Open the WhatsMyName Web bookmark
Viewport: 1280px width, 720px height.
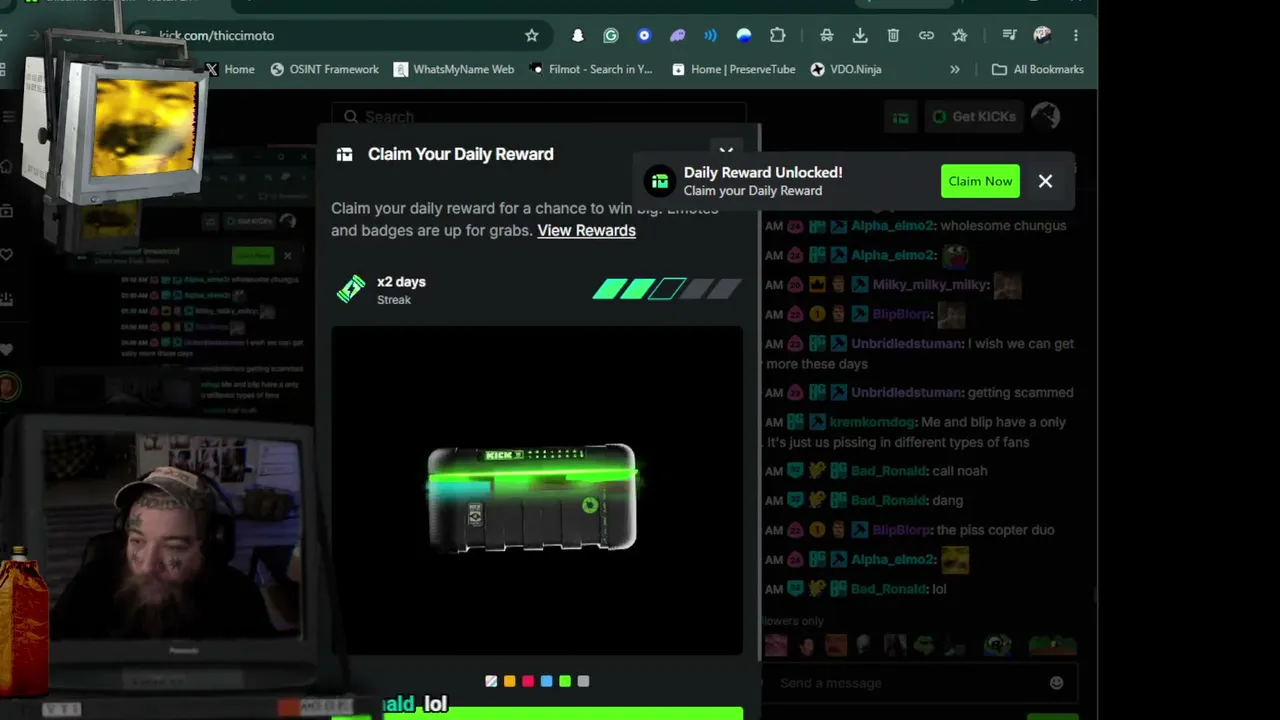click(x=454, y=69)
